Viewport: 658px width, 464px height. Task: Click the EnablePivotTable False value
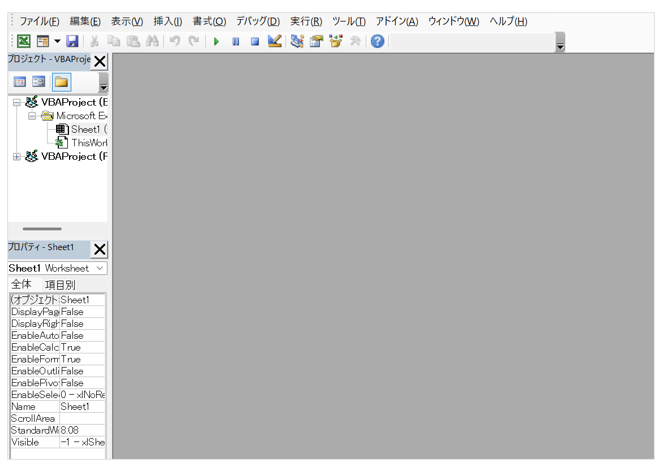click(x=82, y=383)
